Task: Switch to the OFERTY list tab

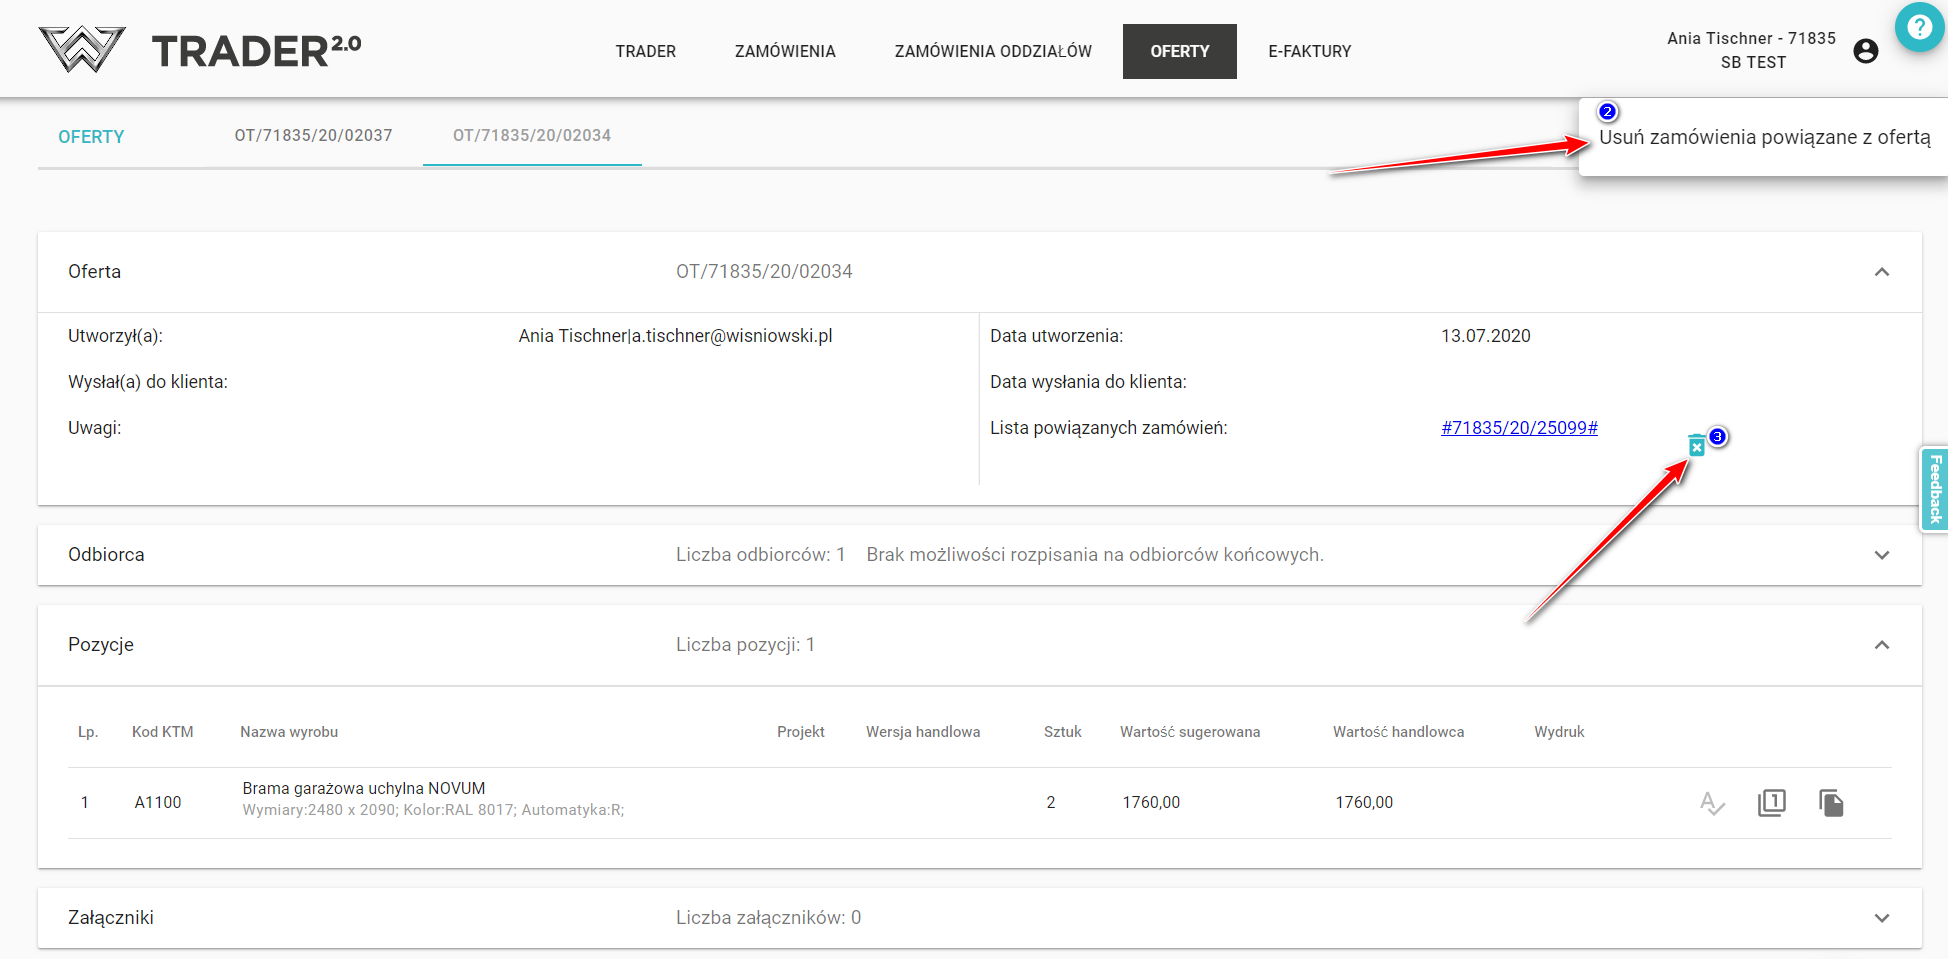Action: 91,137
